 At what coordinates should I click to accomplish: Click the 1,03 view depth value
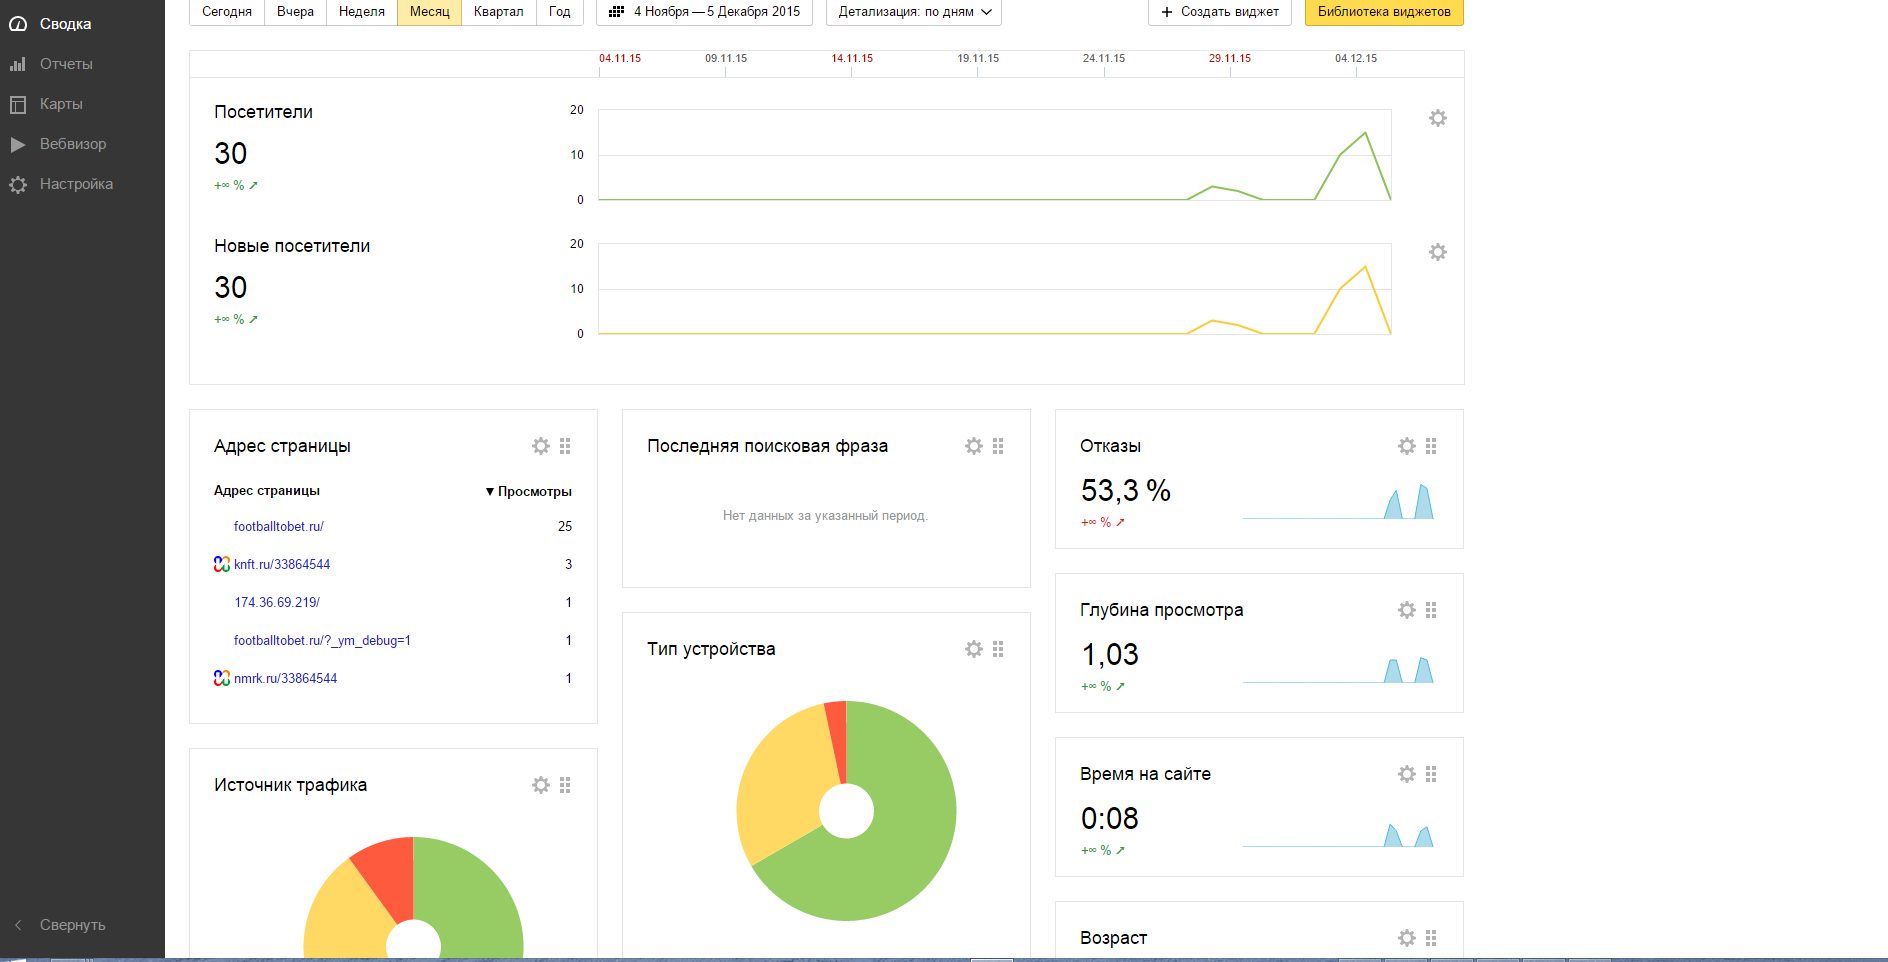1110,654
